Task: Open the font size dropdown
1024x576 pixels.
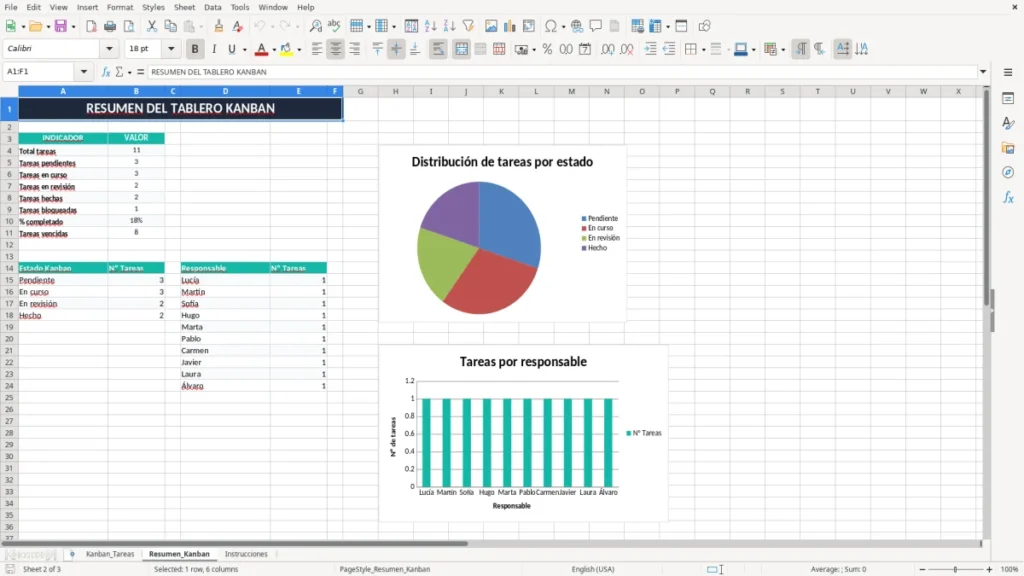Action: pos(171,48)
